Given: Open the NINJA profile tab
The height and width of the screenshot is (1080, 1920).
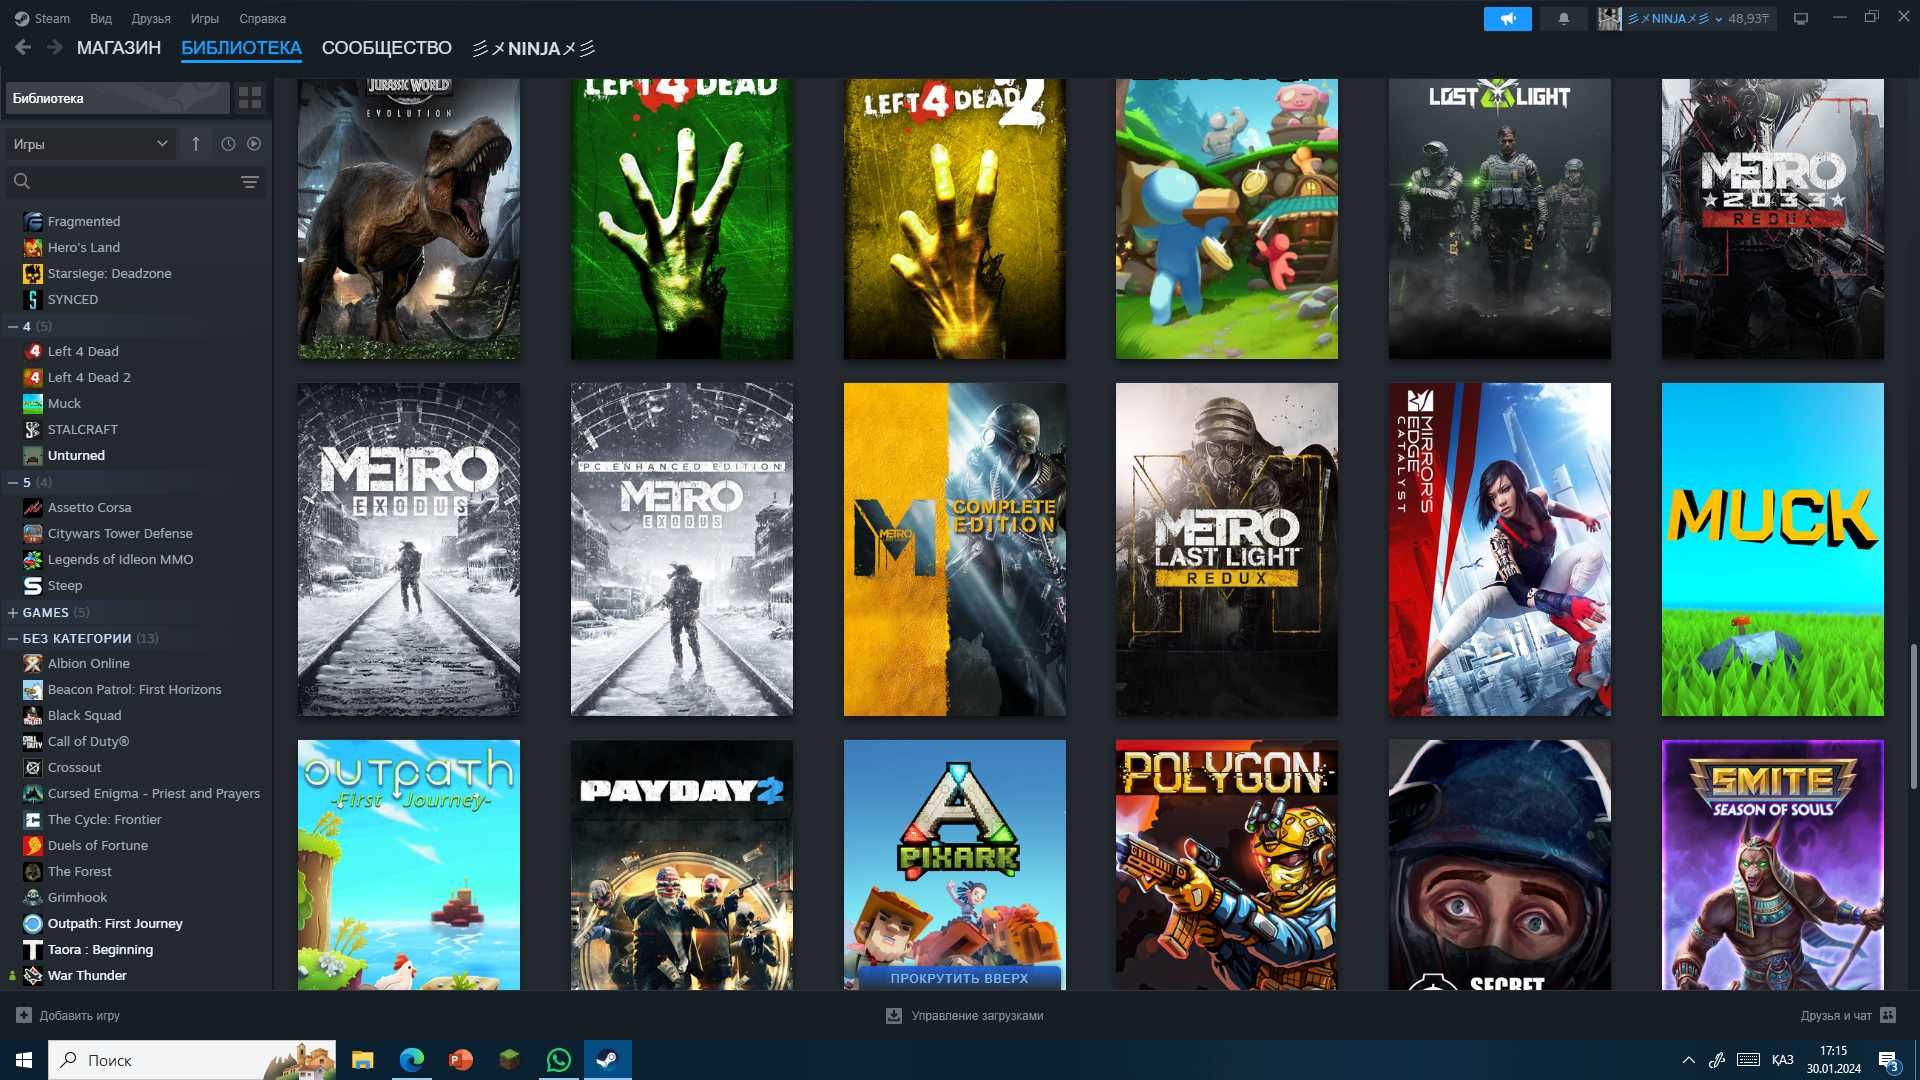Looking at the screenshot, I should pos(534,48).
